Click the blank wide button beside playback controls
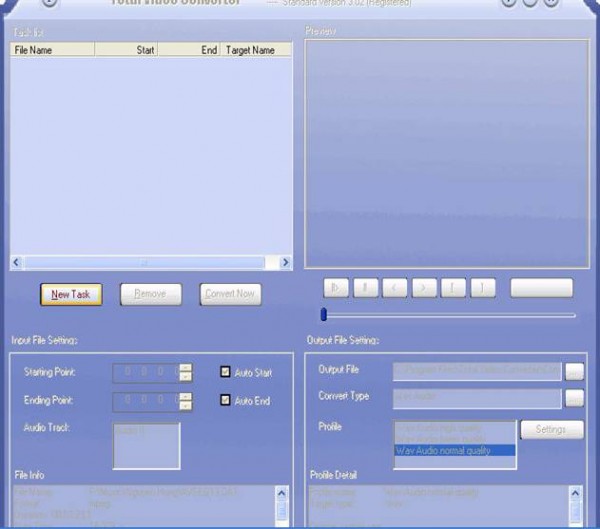 tap(542, 288)
